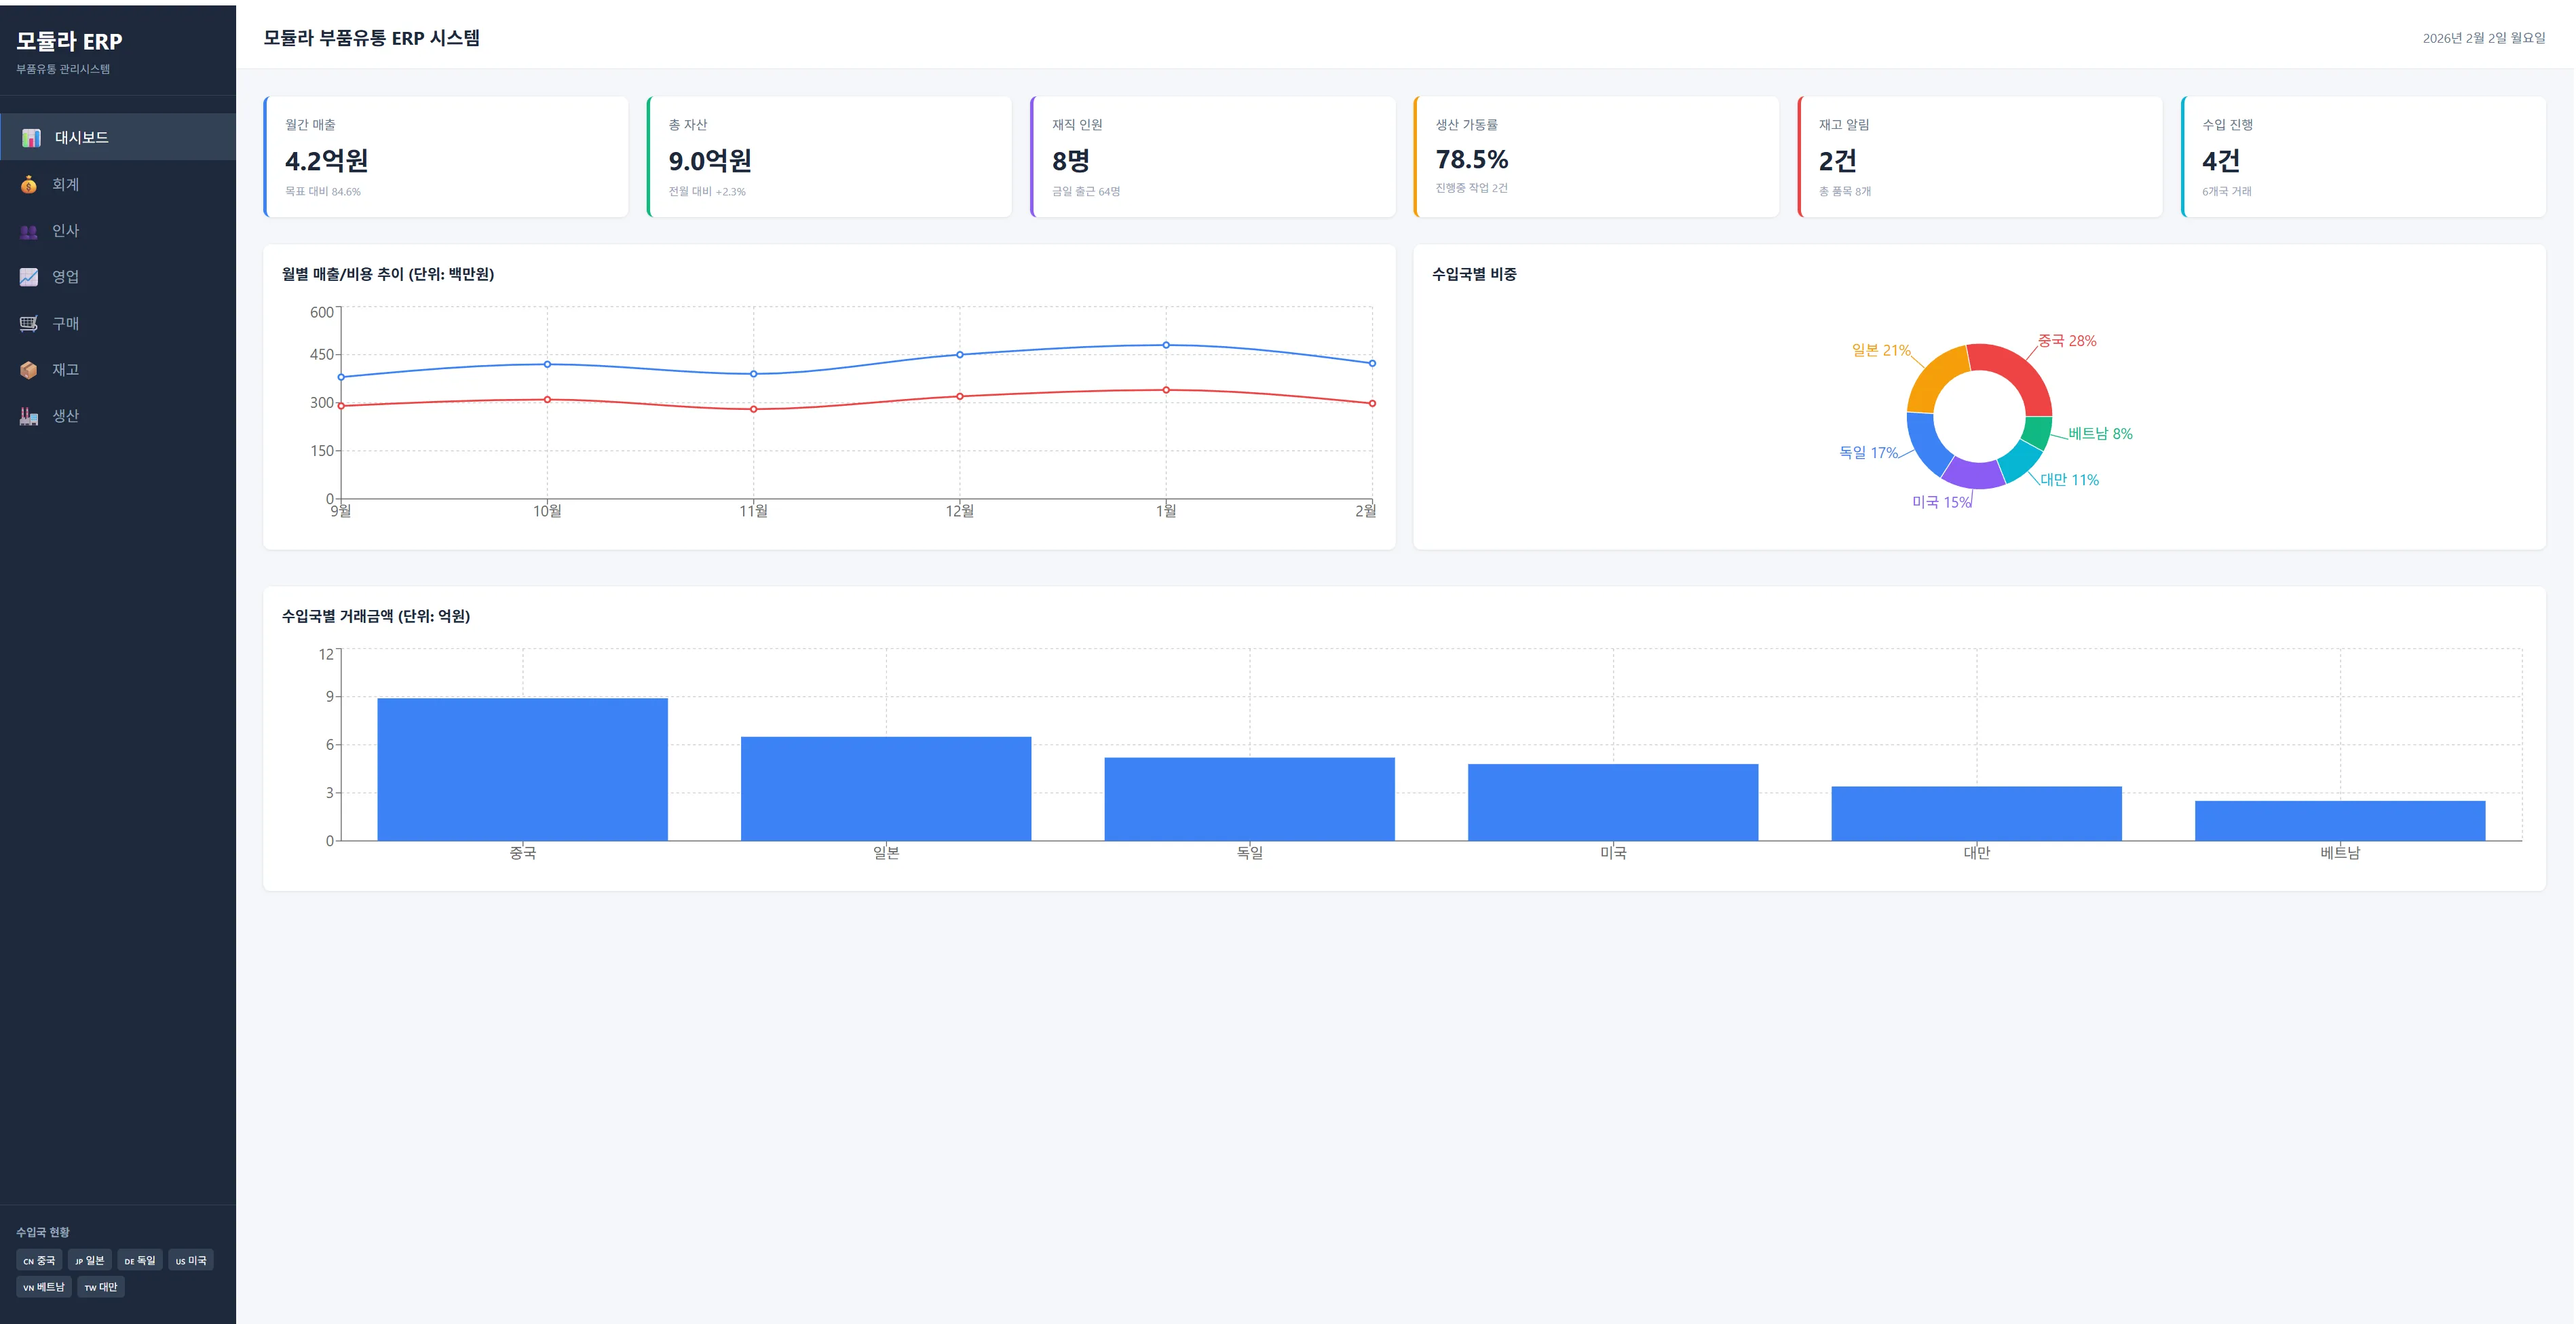Go to the 재고 menu label

(65, 370)
